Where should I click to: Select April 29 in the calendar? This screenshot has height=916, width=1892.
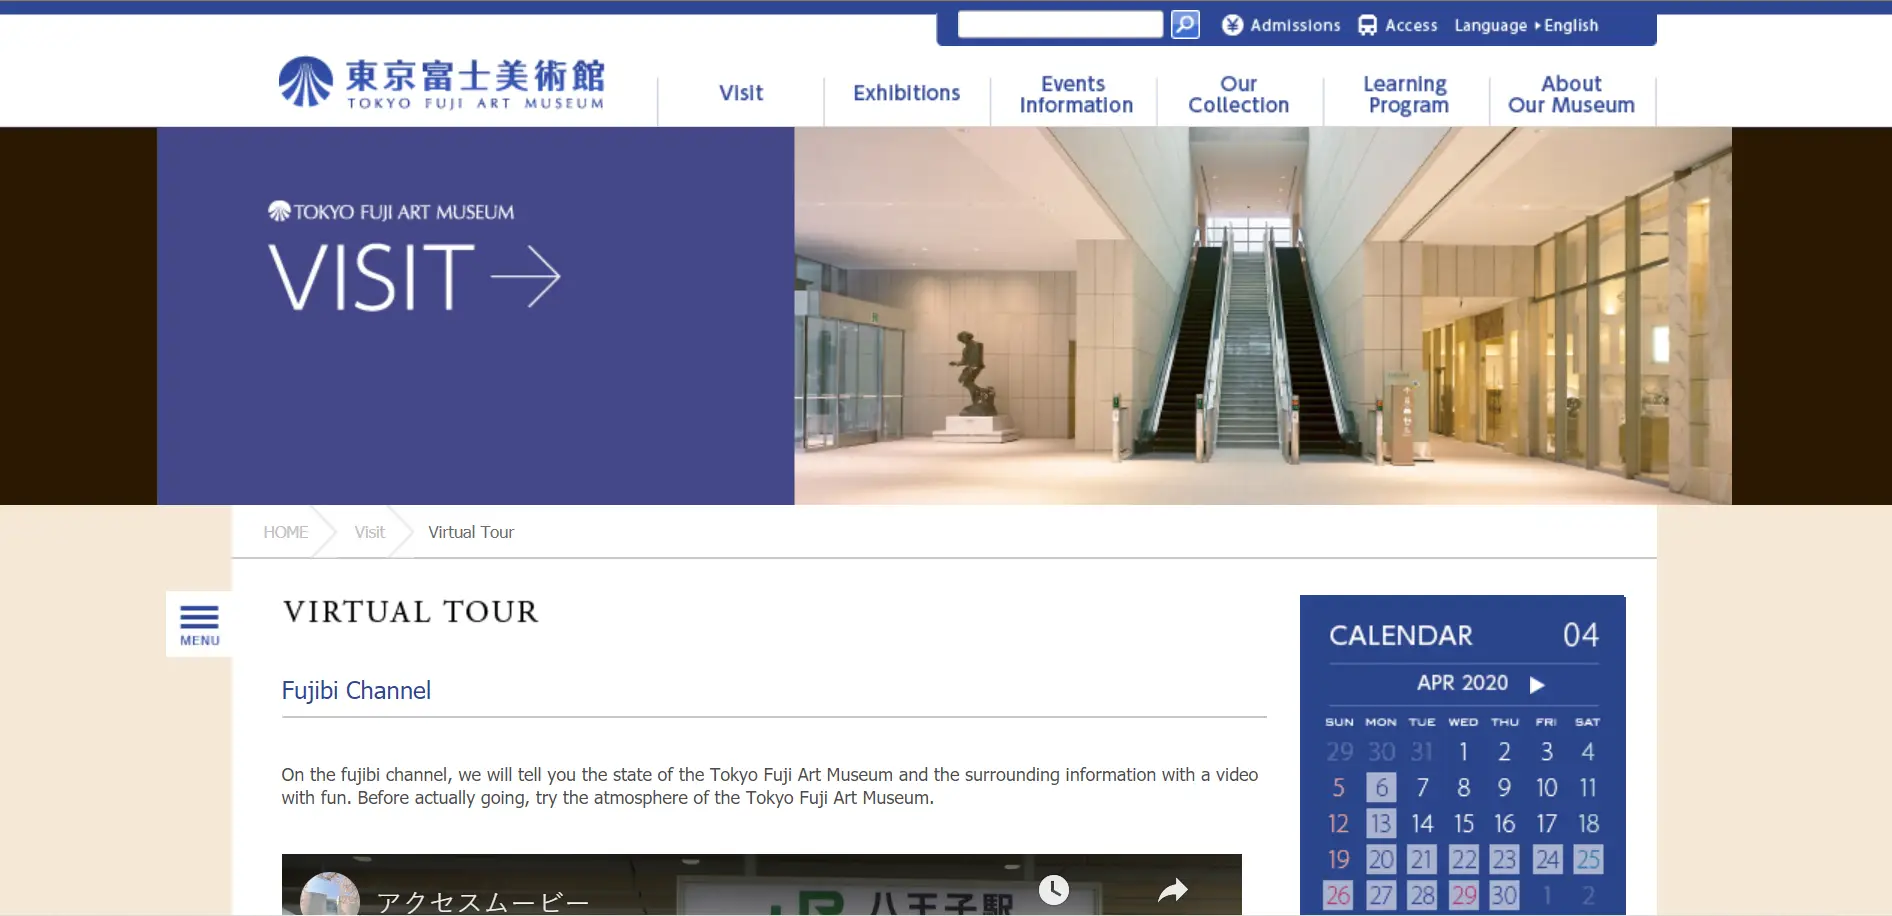pyautogui.click(x=1464, y=895)
